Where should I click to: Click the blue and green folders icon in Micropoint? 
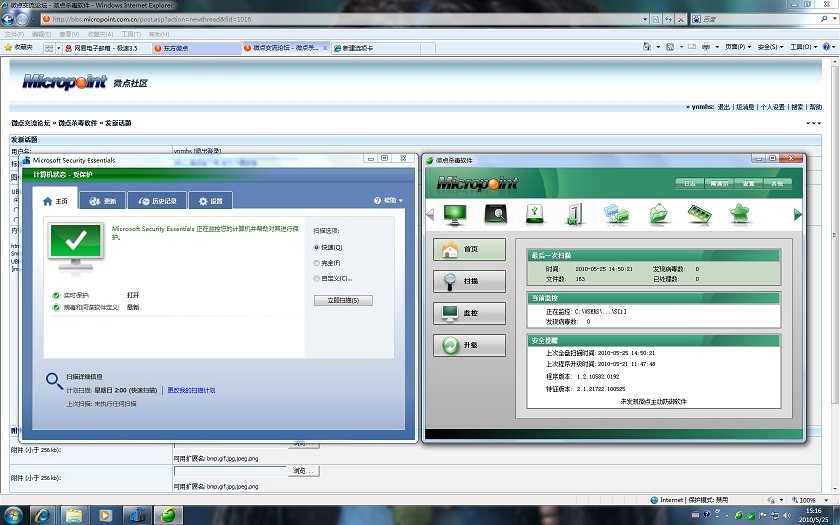[617, 214]
